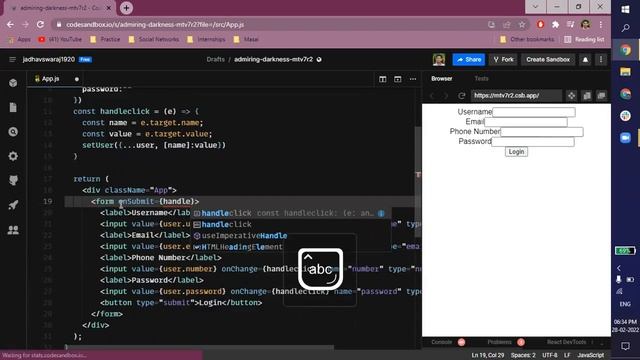The height and width of the screenshot is (360, 640).
Task: Open the GitHub icon in the sidebar
Action: tap(13, 180)
